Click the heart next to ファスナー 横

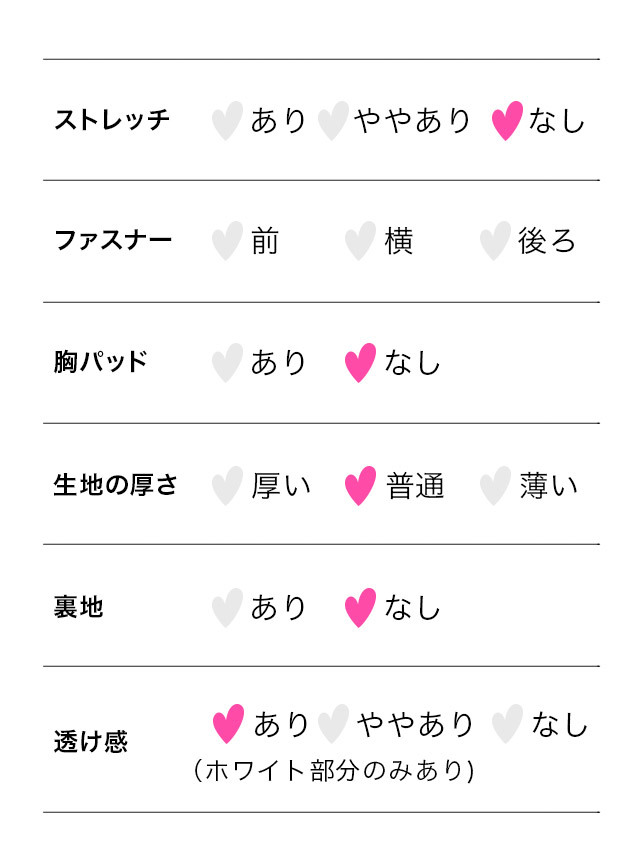click(x=360, y=241)
